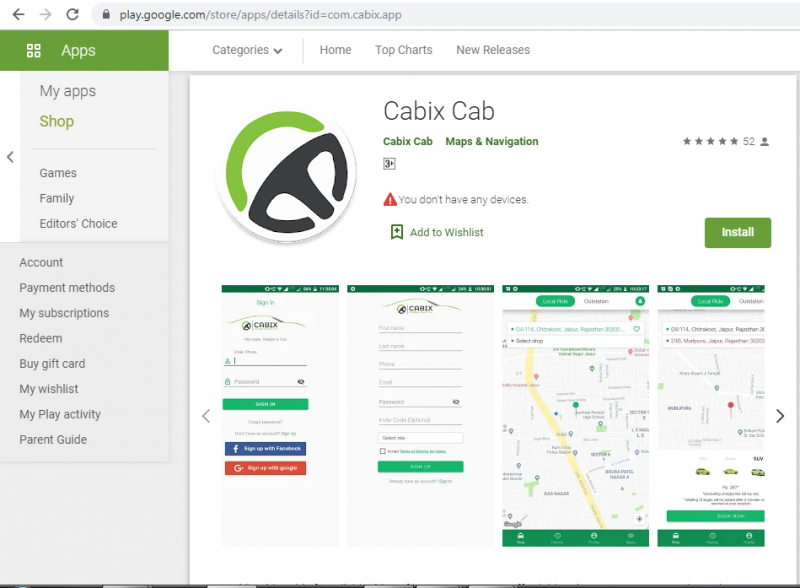Click the reviewers person icon
Viewport: 800px width, 588px height.
coord(764,141)
